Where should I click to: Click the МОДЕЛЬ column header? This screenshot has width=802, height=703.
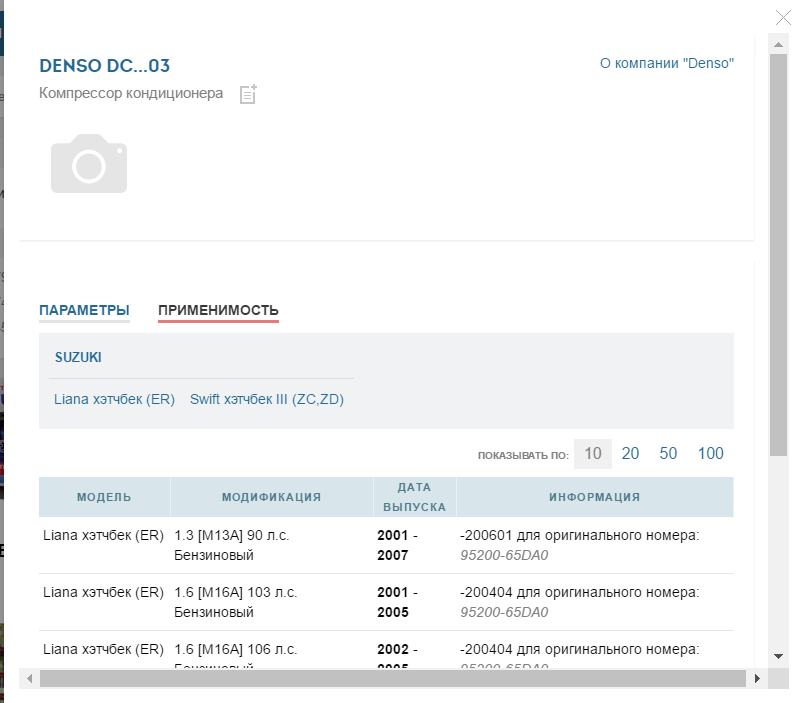104,497
